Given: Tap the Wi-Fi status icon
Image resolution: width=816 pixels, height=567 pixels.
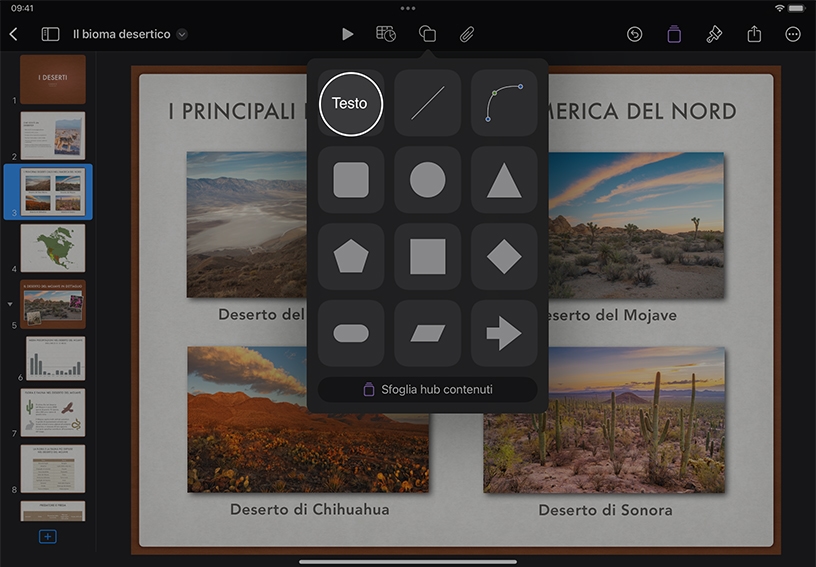Looking at the screenshot, I should point(780,8).
